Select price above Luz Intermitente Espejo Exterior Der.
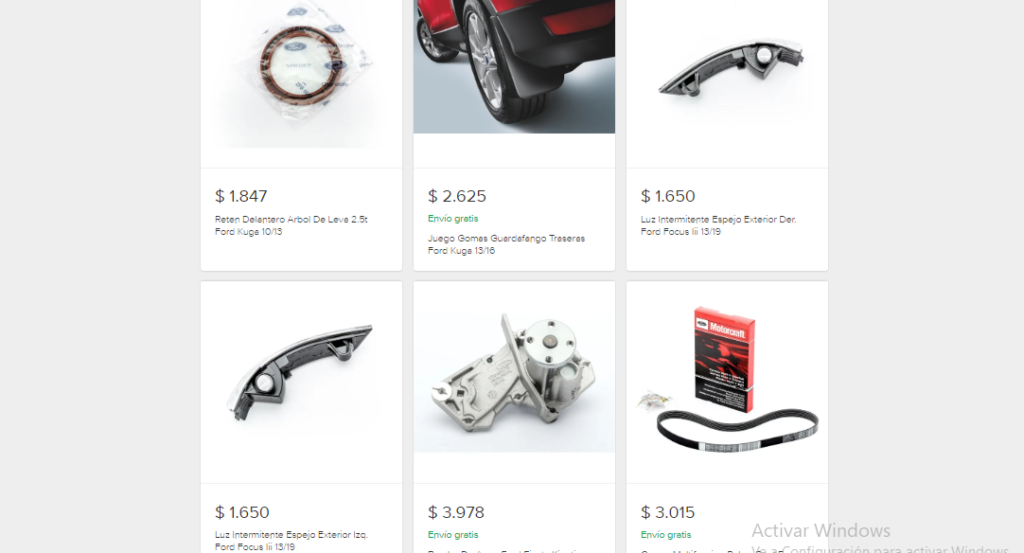This screenshot has height=553, width=1024. coord(667,196)
